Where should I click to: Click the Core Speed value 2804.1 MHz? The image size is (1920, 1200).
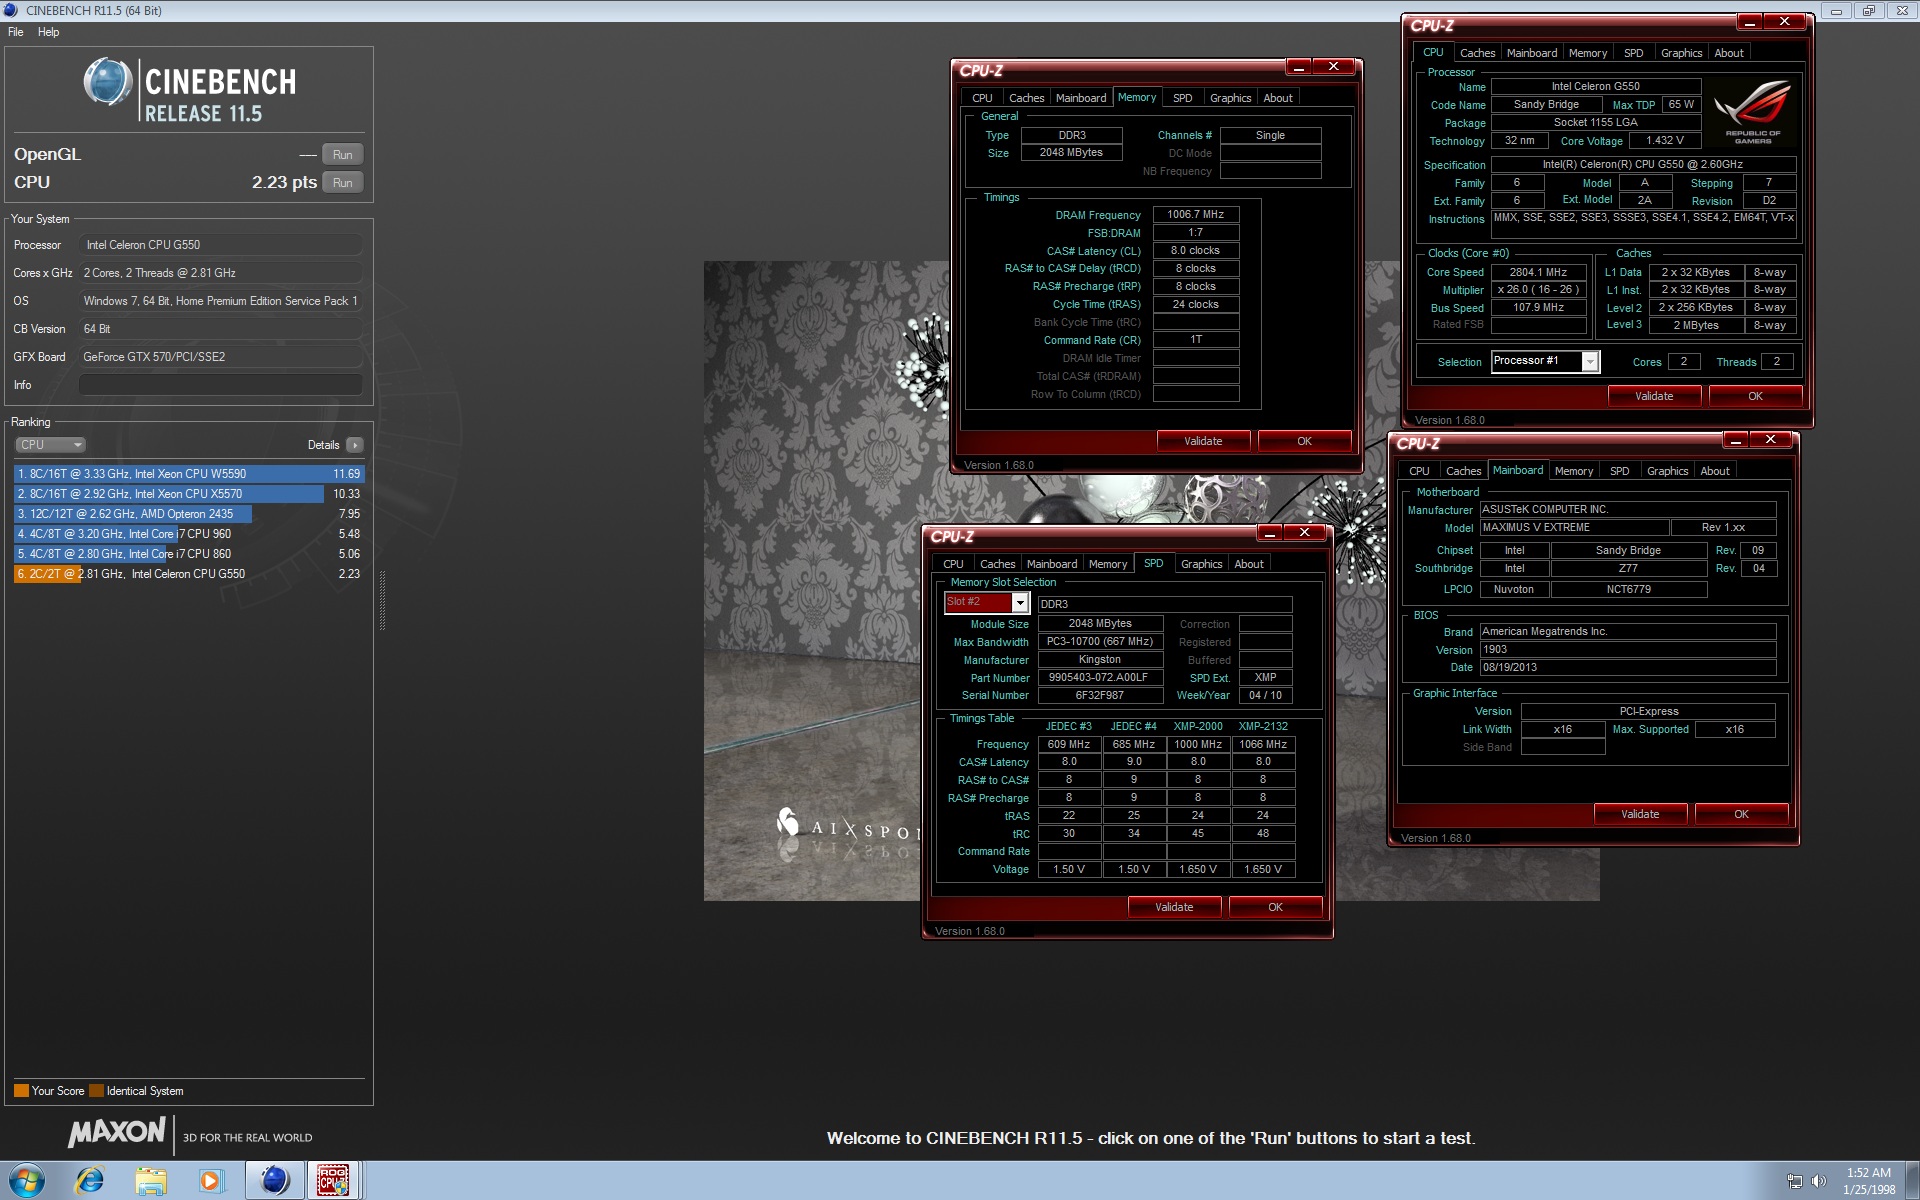[1538, 272]
